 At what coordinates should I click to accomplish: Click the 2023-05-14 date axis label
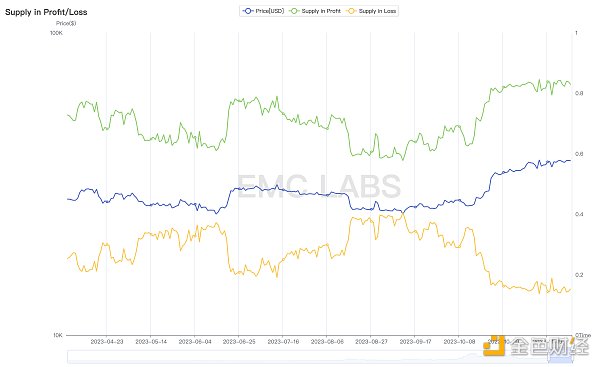point(151,341)
